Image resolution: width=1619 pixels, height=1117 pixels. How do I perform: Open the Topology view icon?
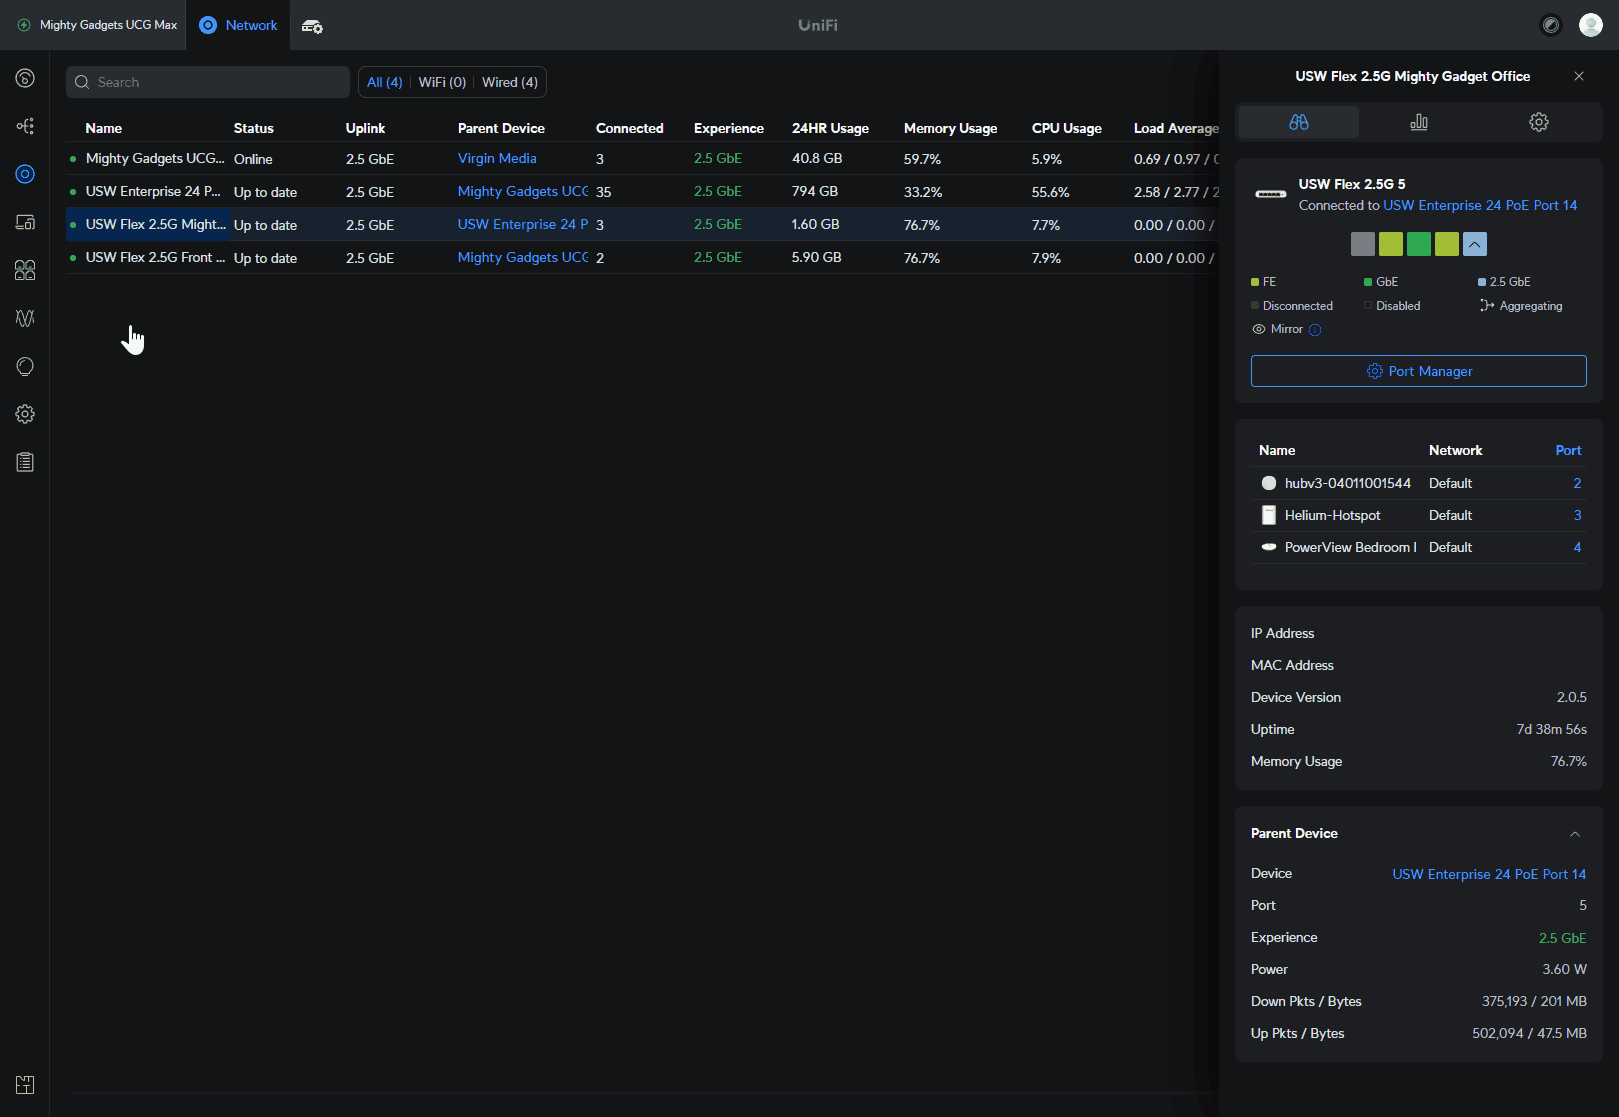(x=25, y=126)
